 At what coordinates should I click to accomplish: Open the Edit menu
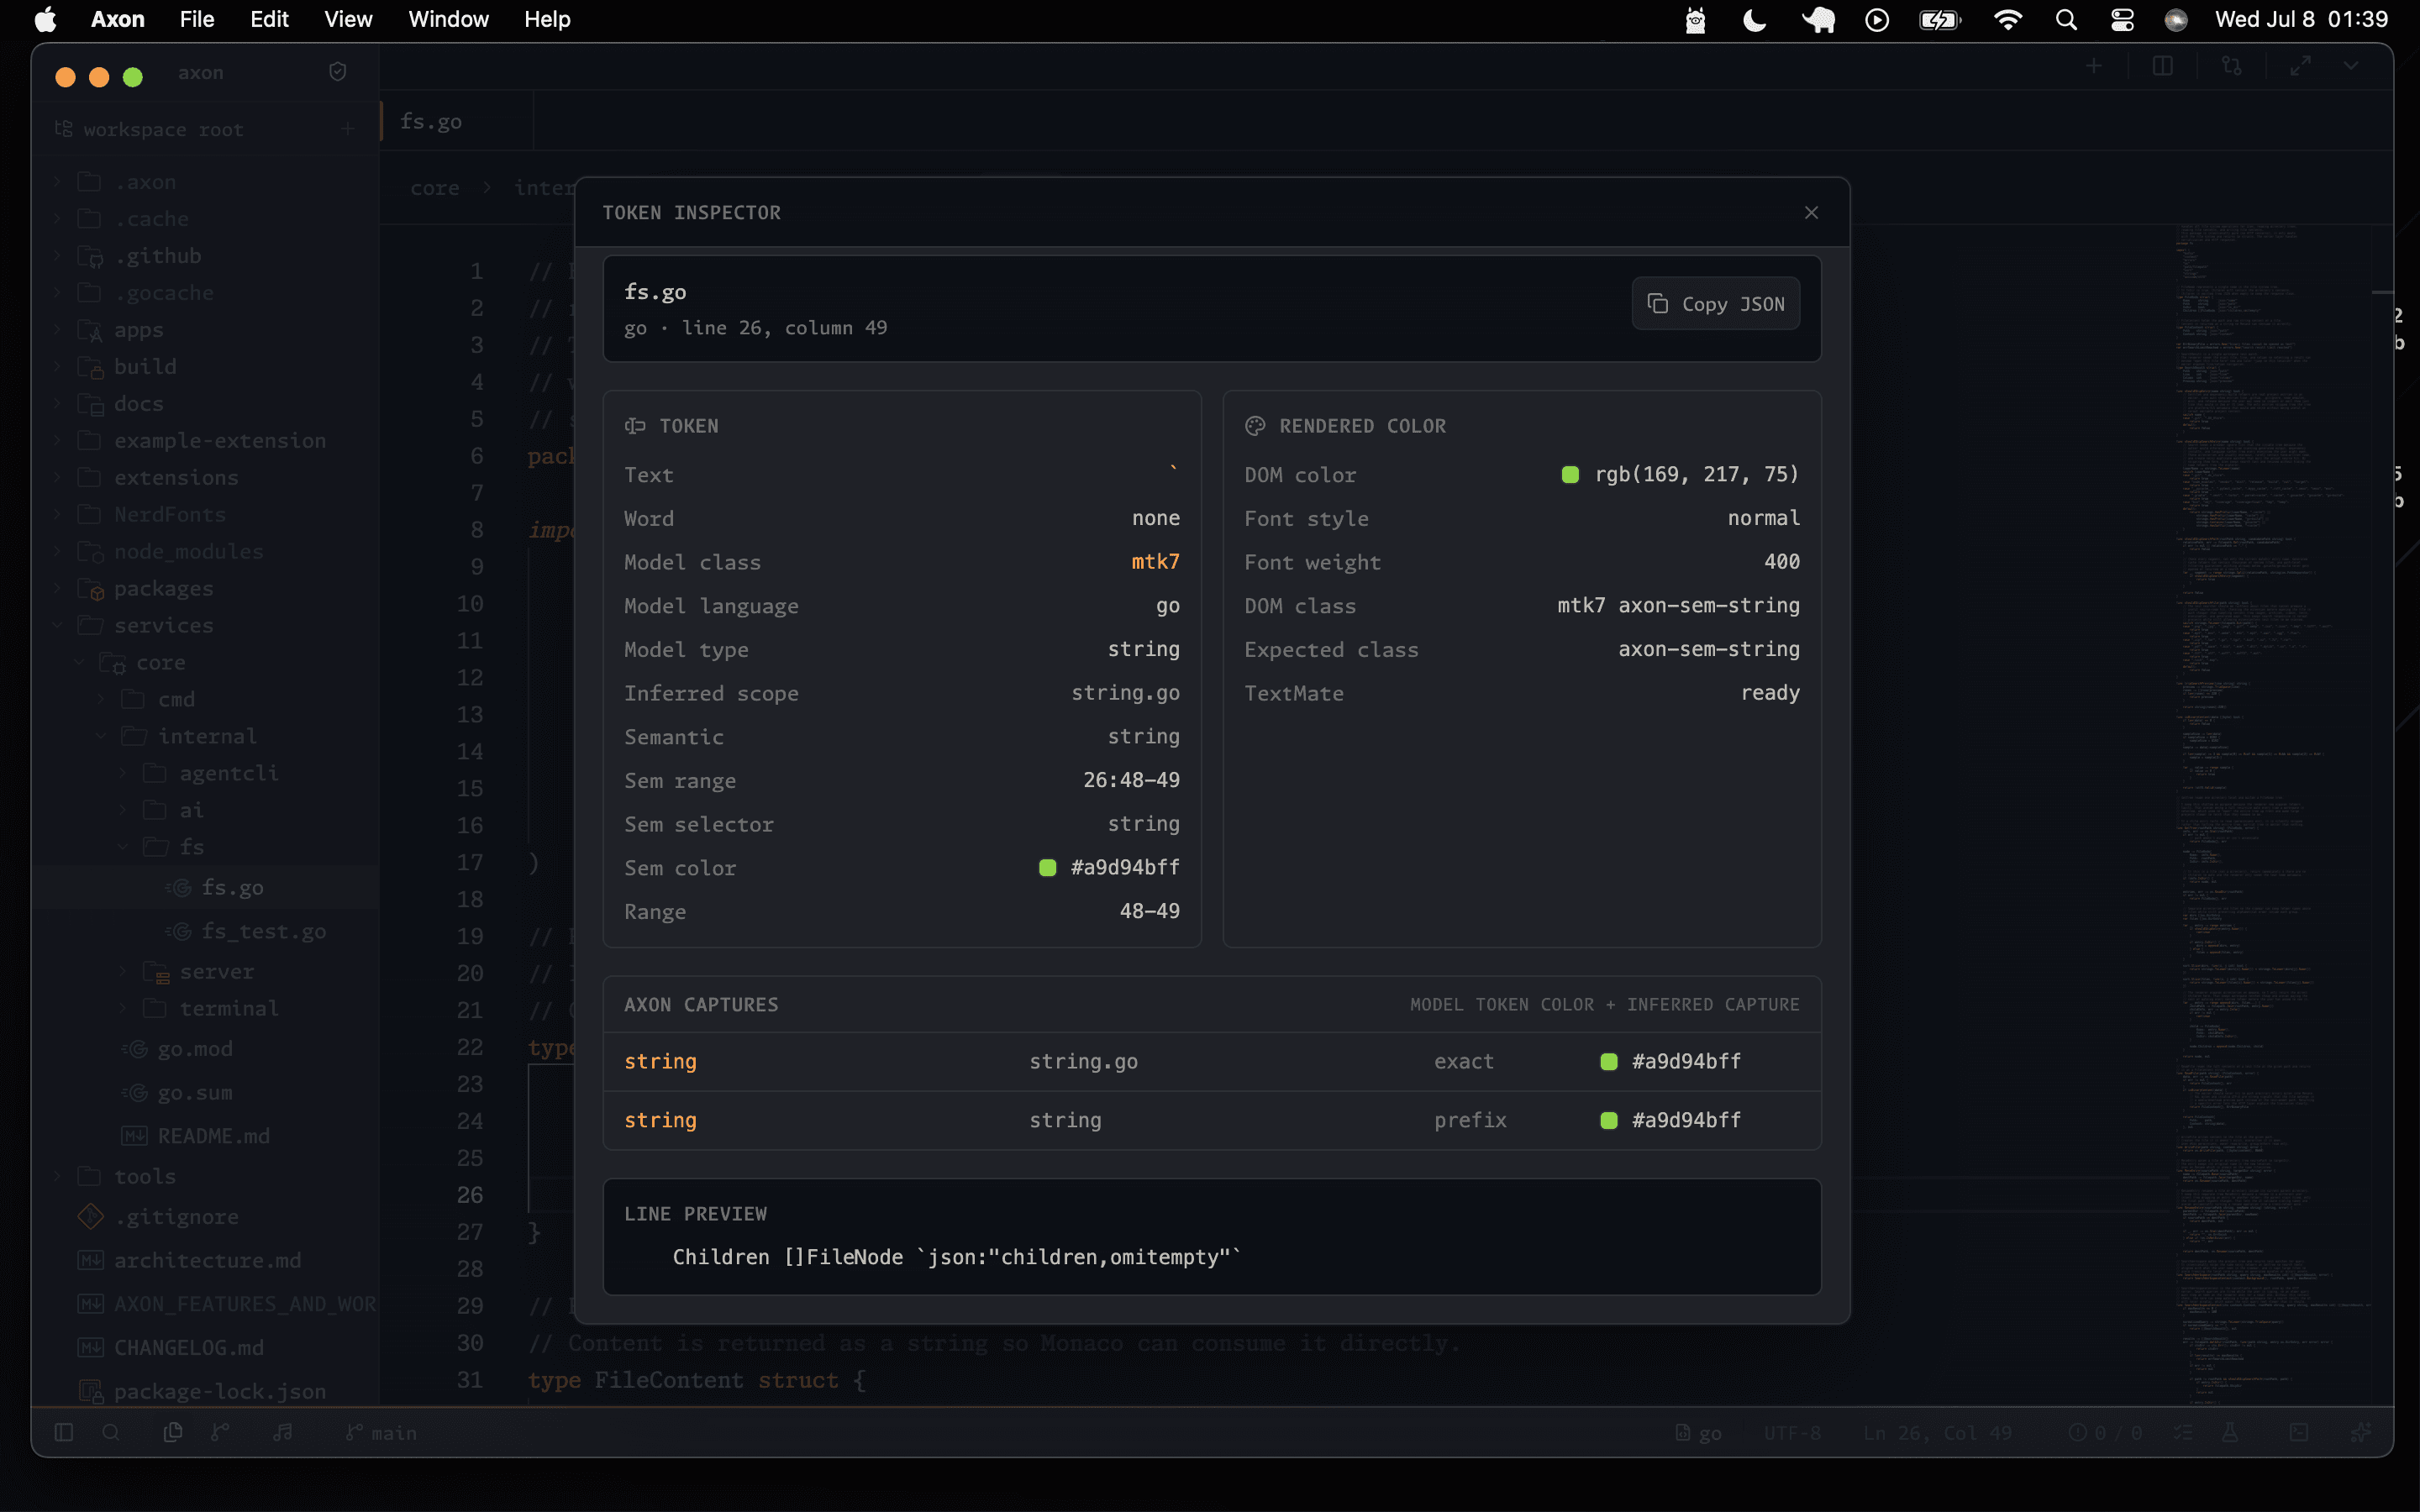coord(269,19)
